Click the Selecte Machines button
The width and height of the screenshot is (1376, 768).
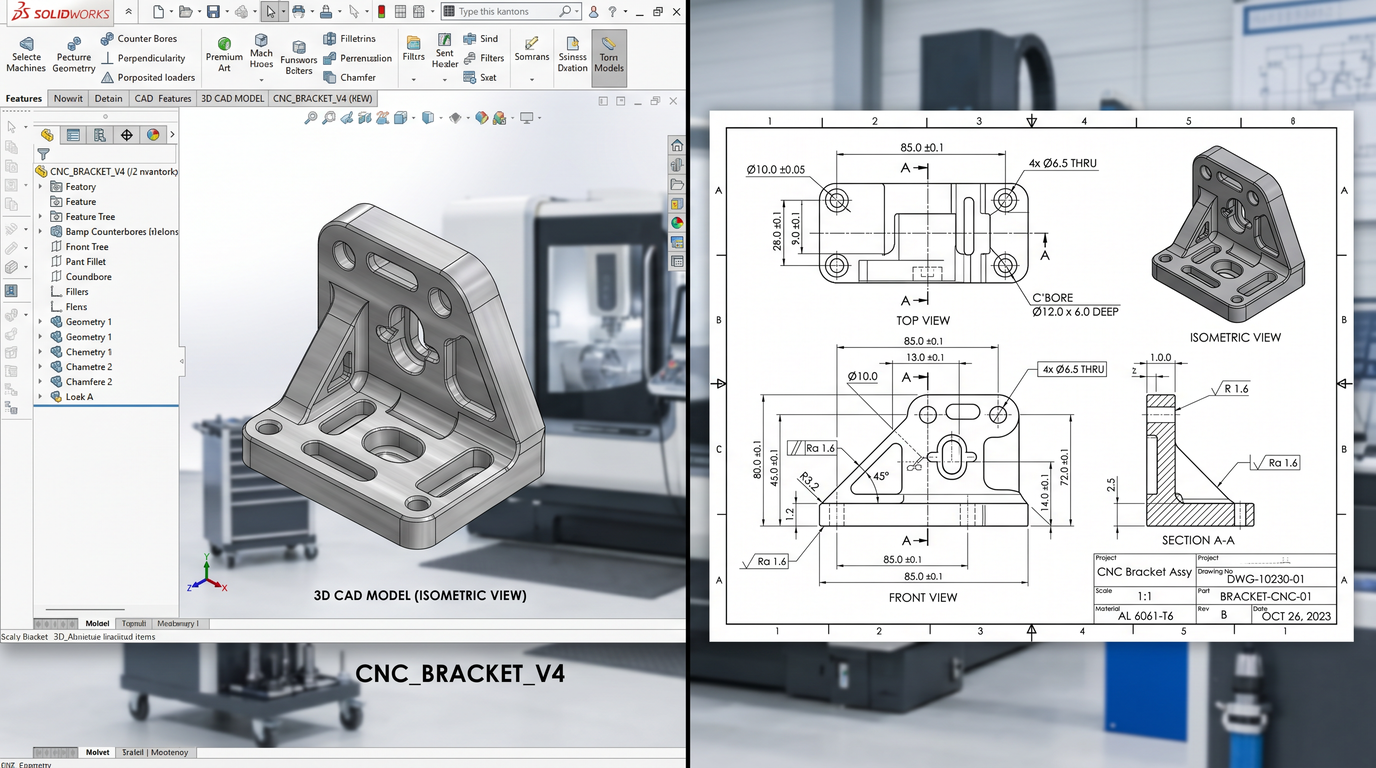click(x=26, y=54)
